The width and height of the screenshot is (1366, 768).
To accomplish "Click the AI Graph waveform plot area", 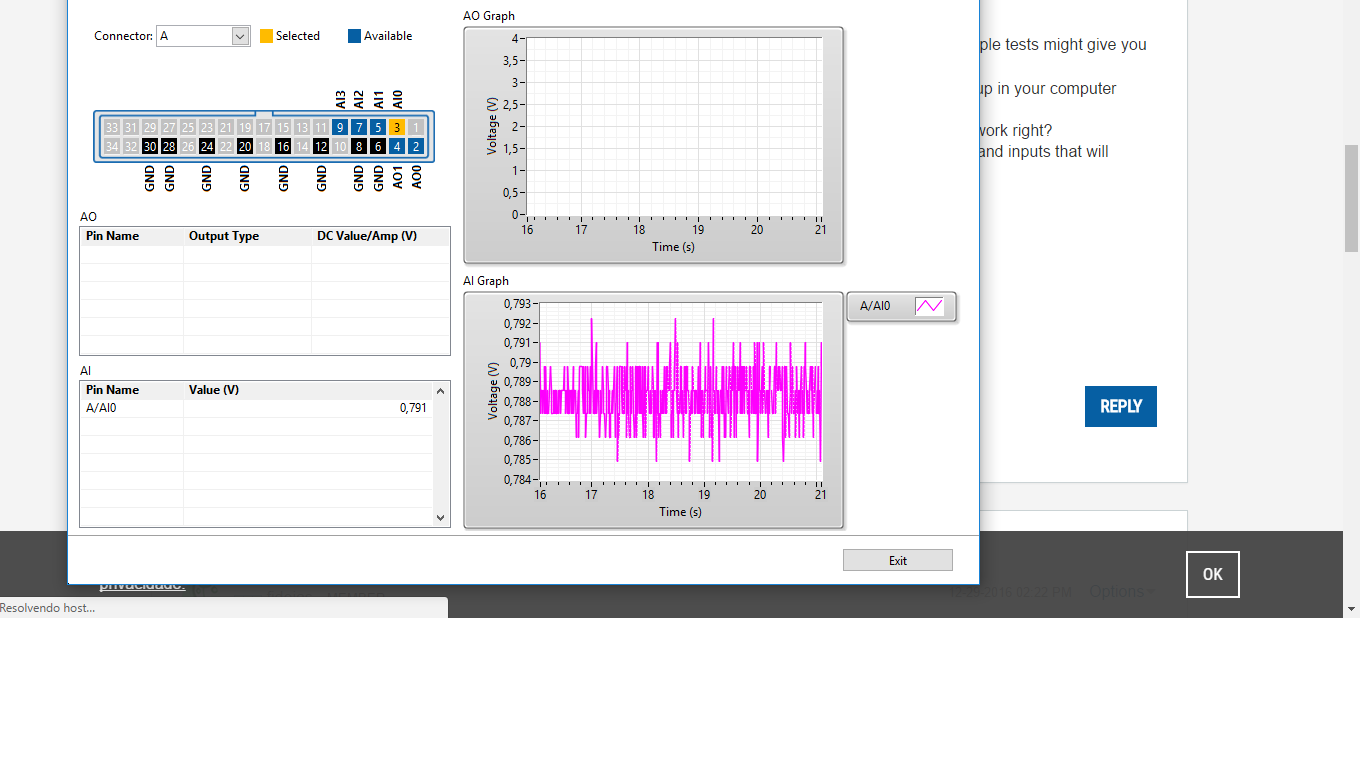I will [x=680, y=391].
